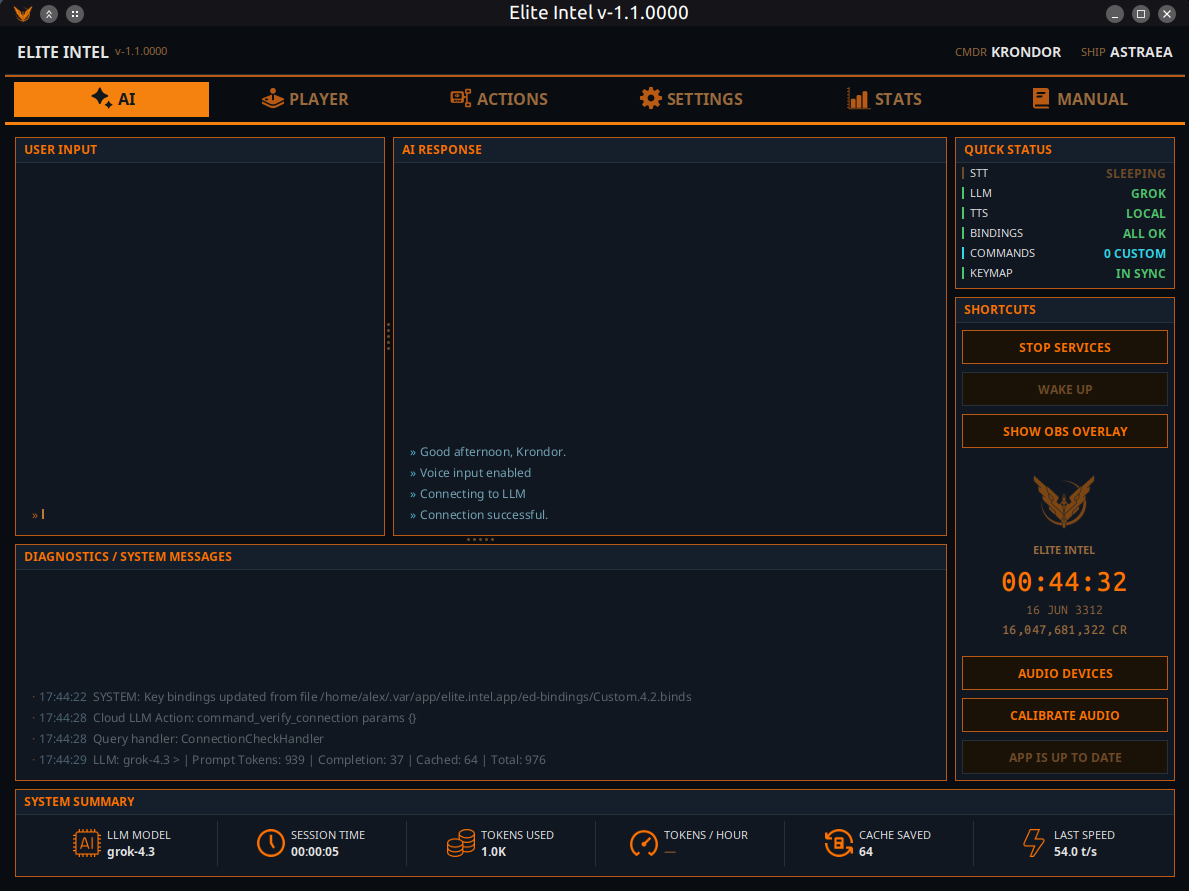1189x891 pixels.
Task: Click the title bar keep-above arrow icon
Action: 49,14
